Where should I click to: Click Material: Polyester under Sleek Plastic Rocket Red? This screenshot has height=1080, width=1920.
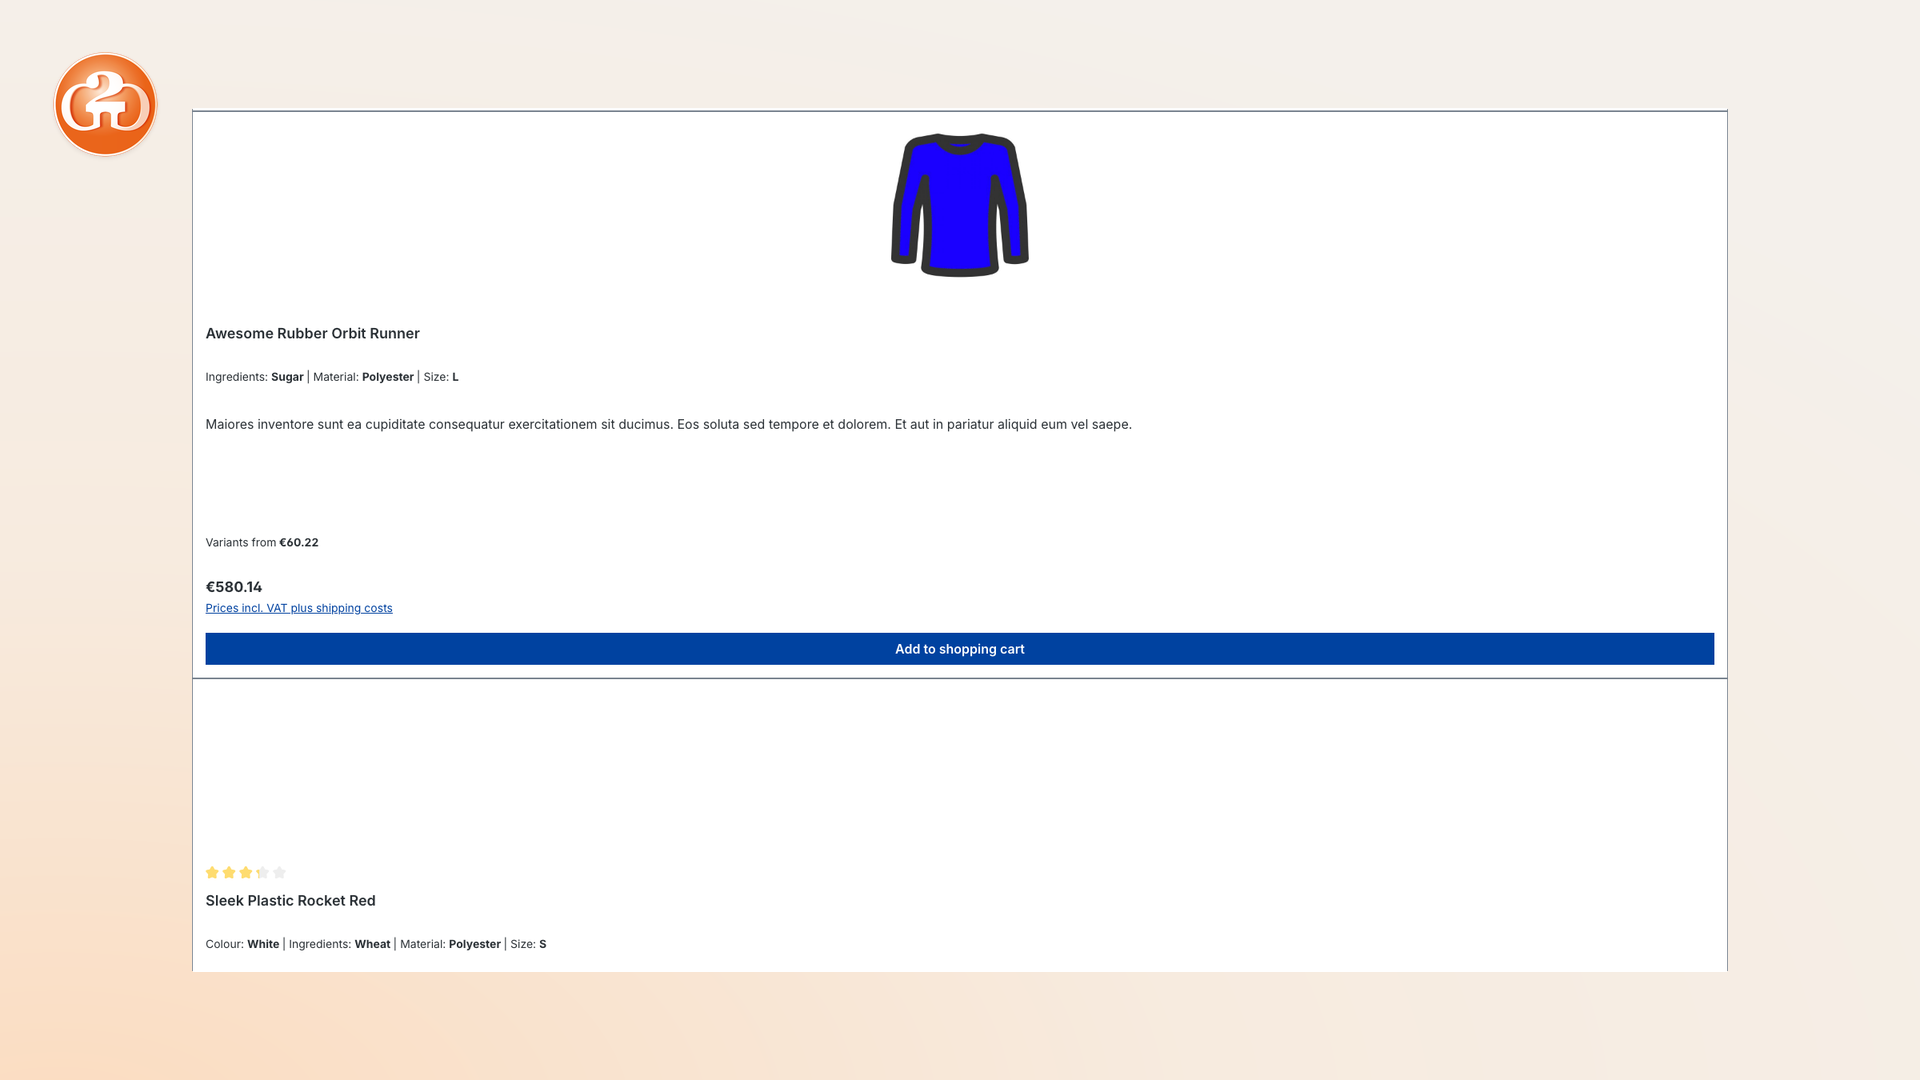click(x=450, y=944)
